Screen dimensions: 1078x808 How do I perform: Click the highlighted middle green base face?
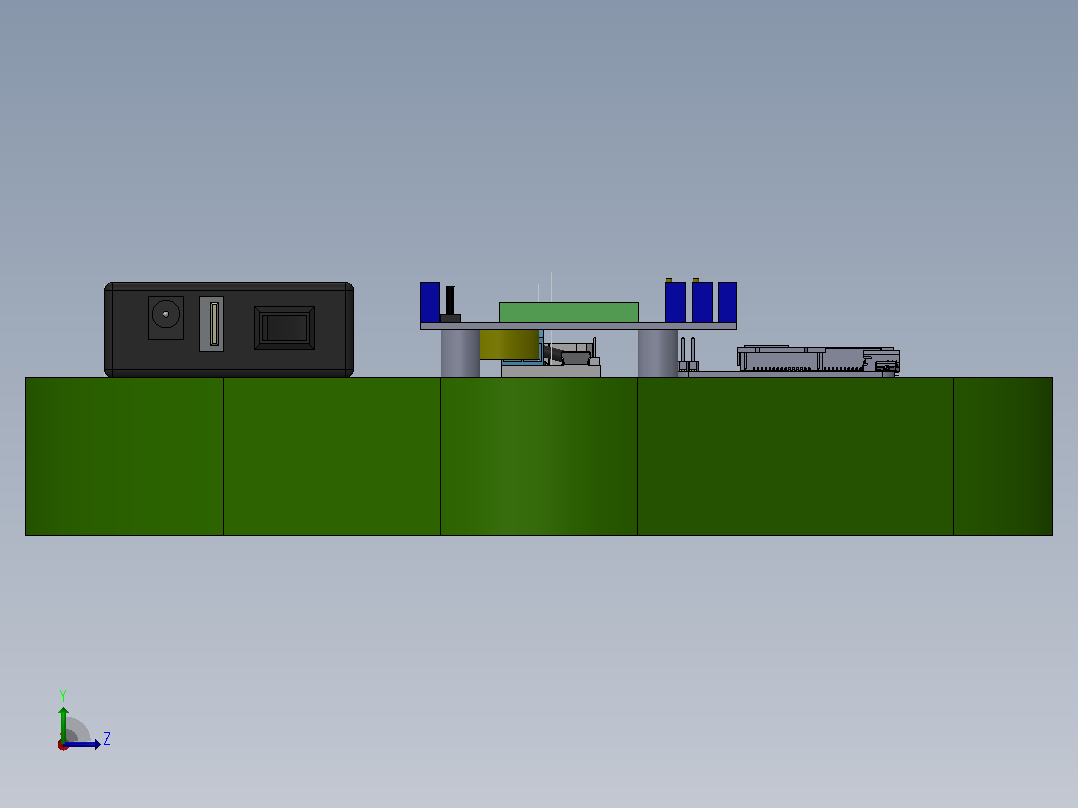[539, 457]
